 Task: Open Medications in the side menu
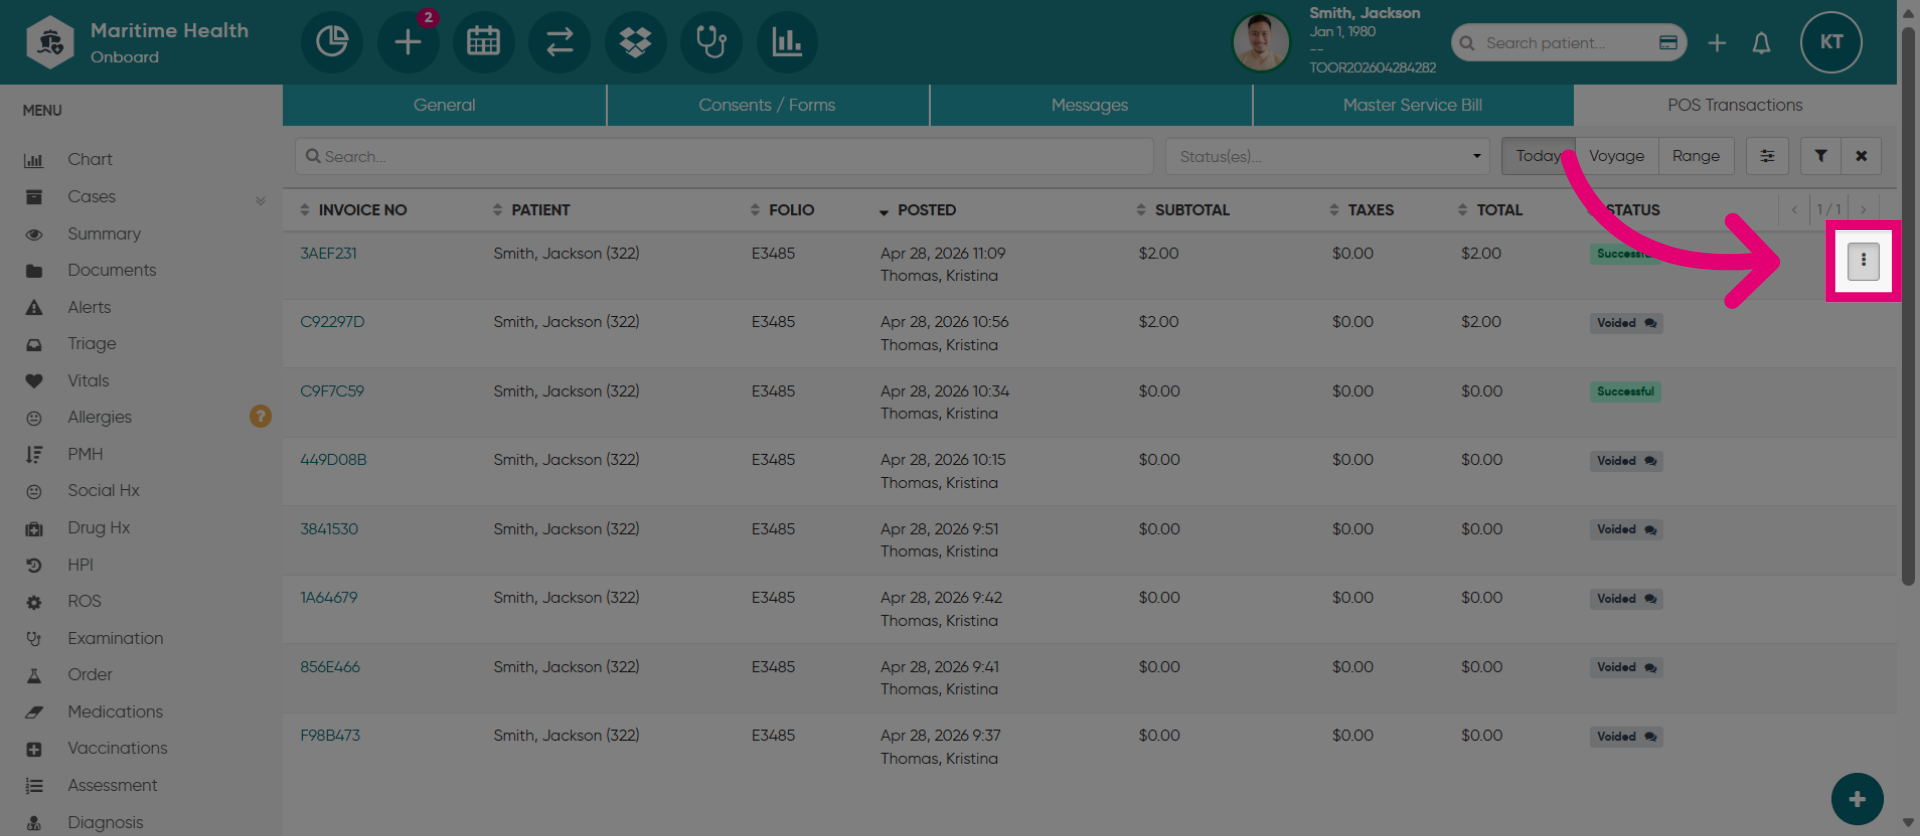(x=115, y=711)
